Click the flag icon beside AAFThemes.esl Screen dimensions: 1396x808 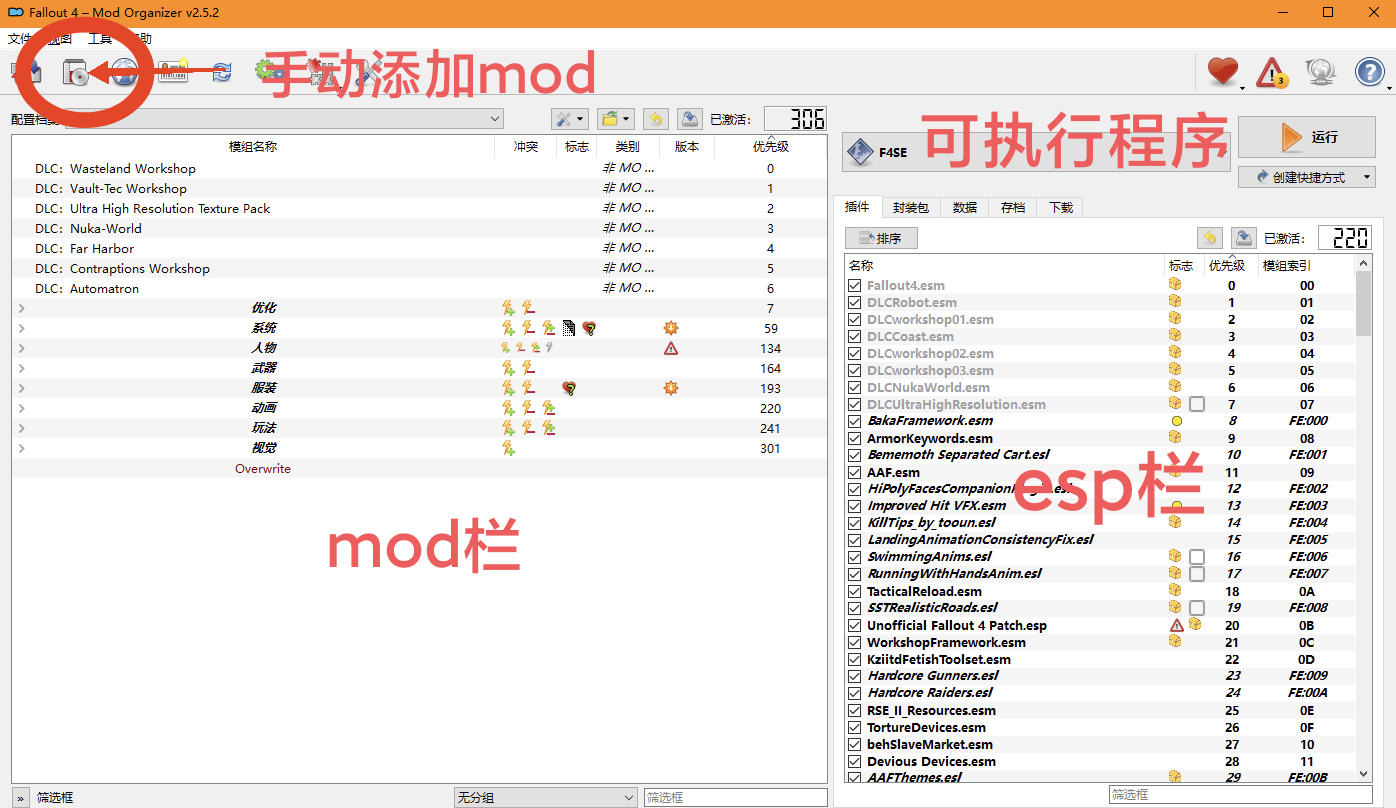pyautogui.click(x=1175, y=777)
